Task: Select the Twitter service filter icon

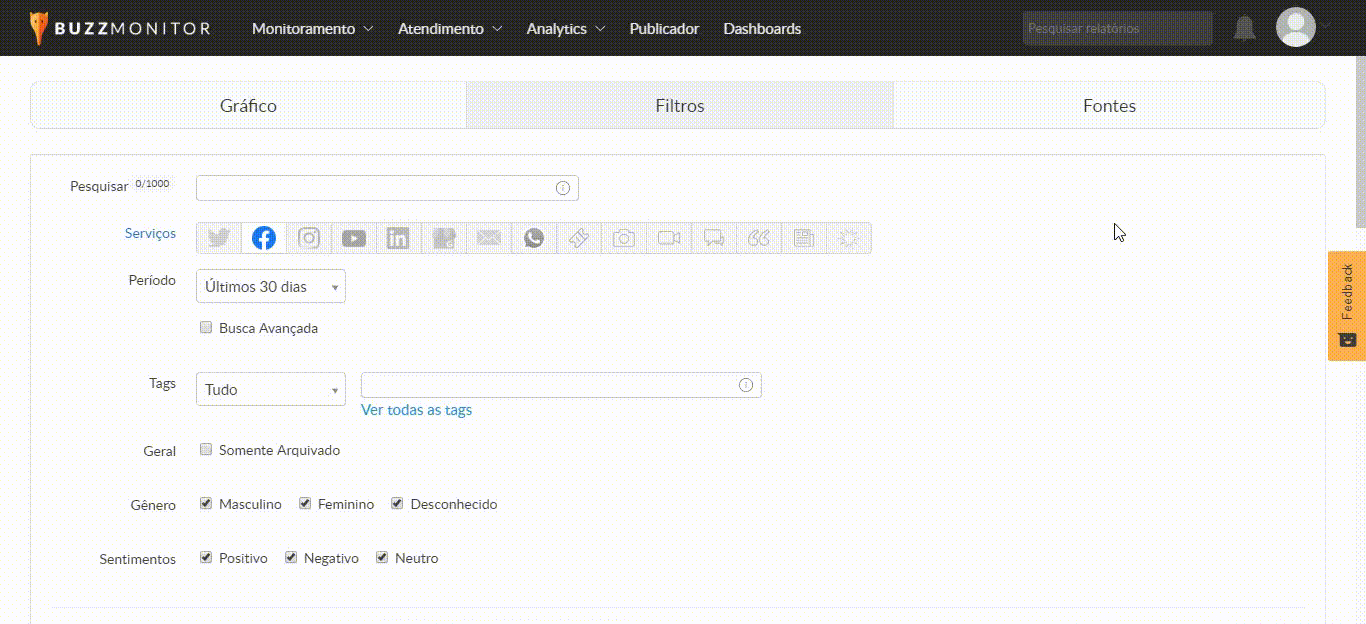Action: point(219,238)
